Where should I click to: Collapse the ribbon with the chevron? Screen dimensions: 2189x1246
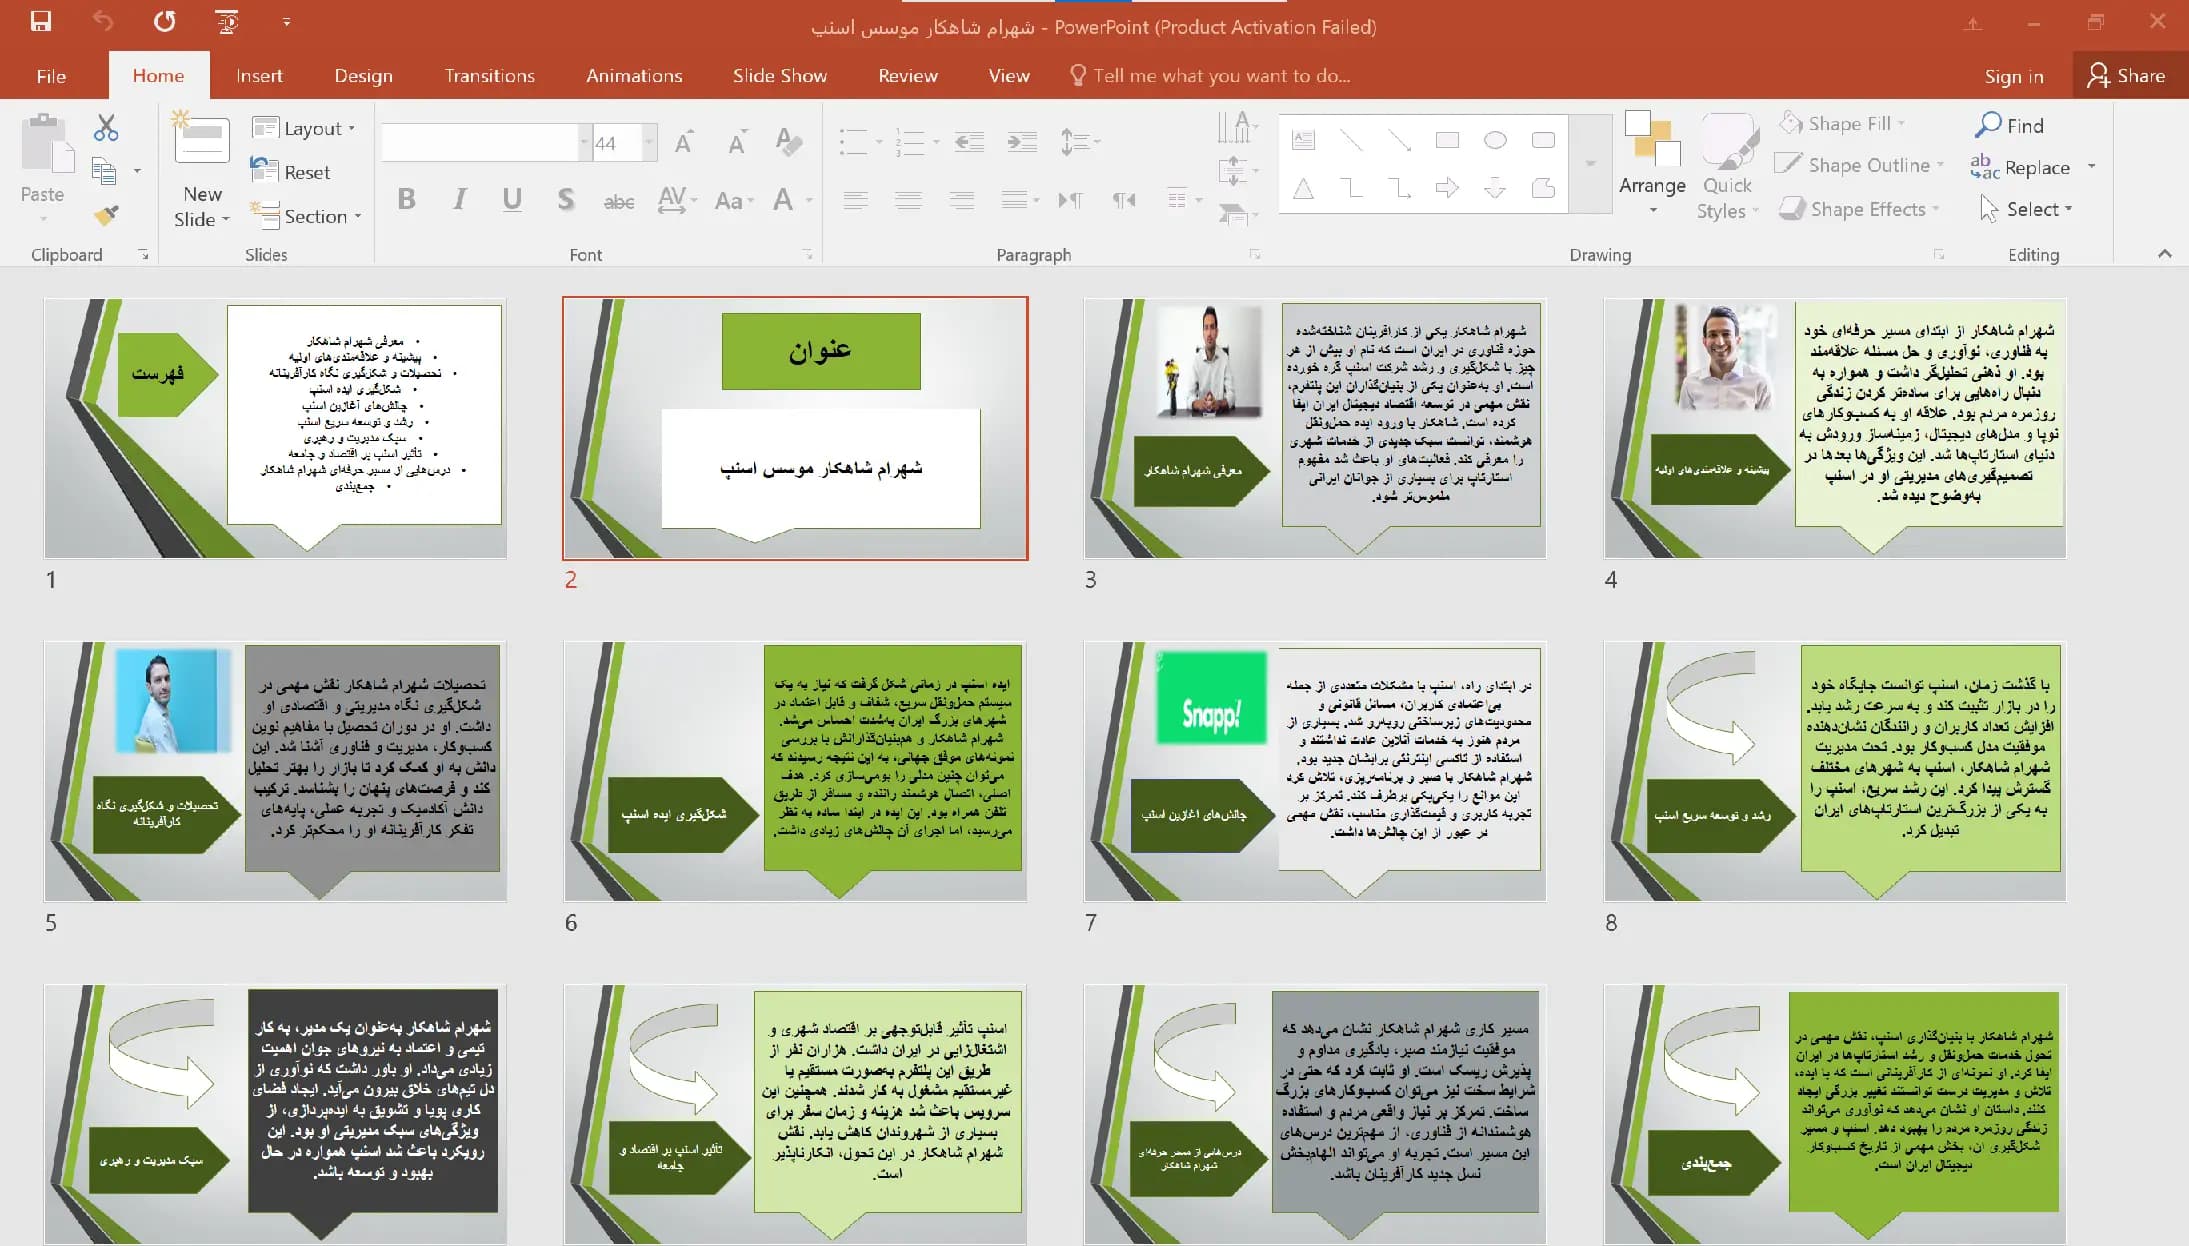click(2165, 254)
